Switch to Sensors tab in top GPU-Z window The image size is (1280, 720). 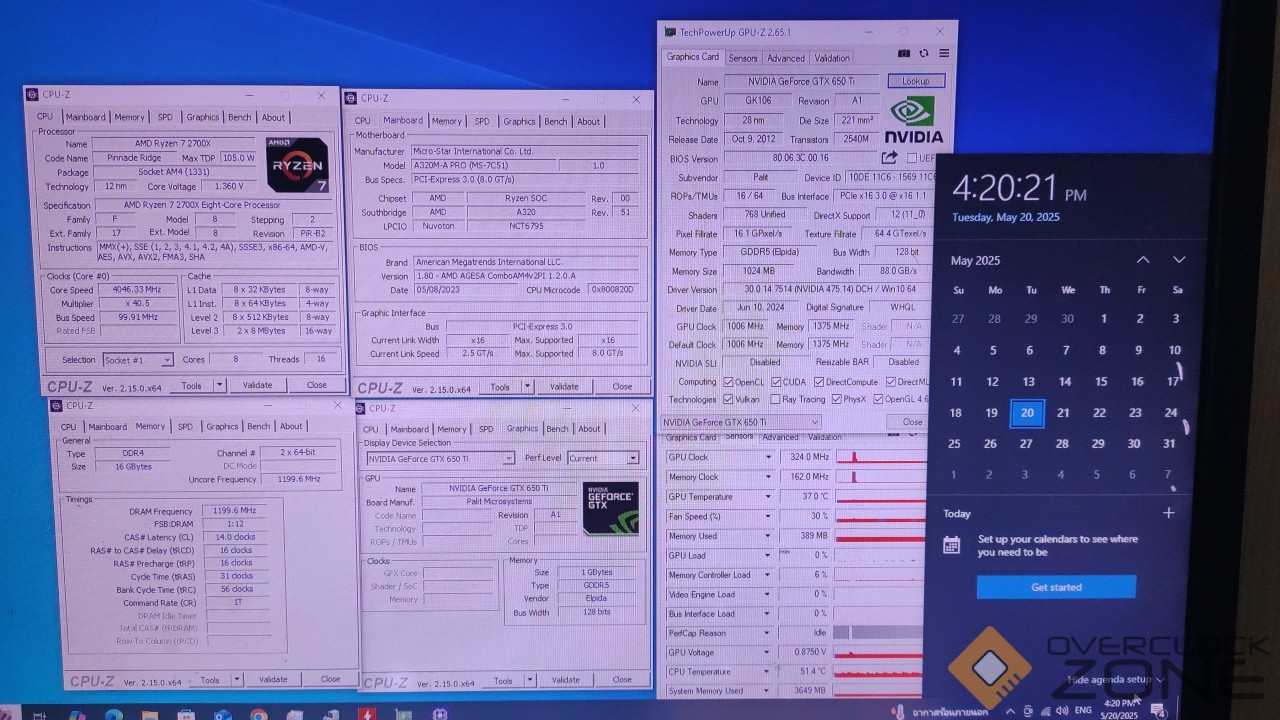tap(743, 58)
